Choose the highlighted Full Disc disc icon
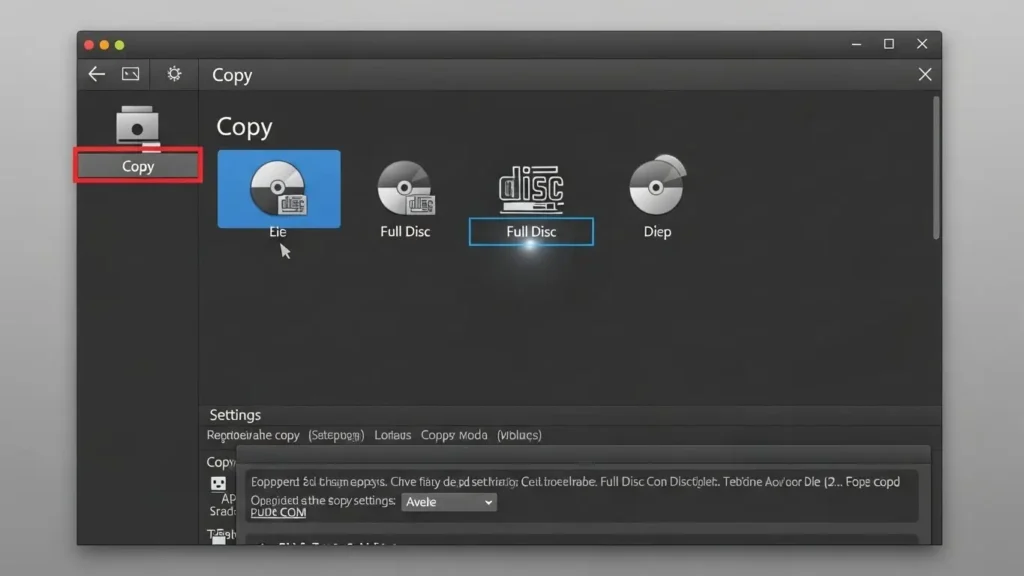Screen dimensions: 1024x576 (x=531, y=190)
